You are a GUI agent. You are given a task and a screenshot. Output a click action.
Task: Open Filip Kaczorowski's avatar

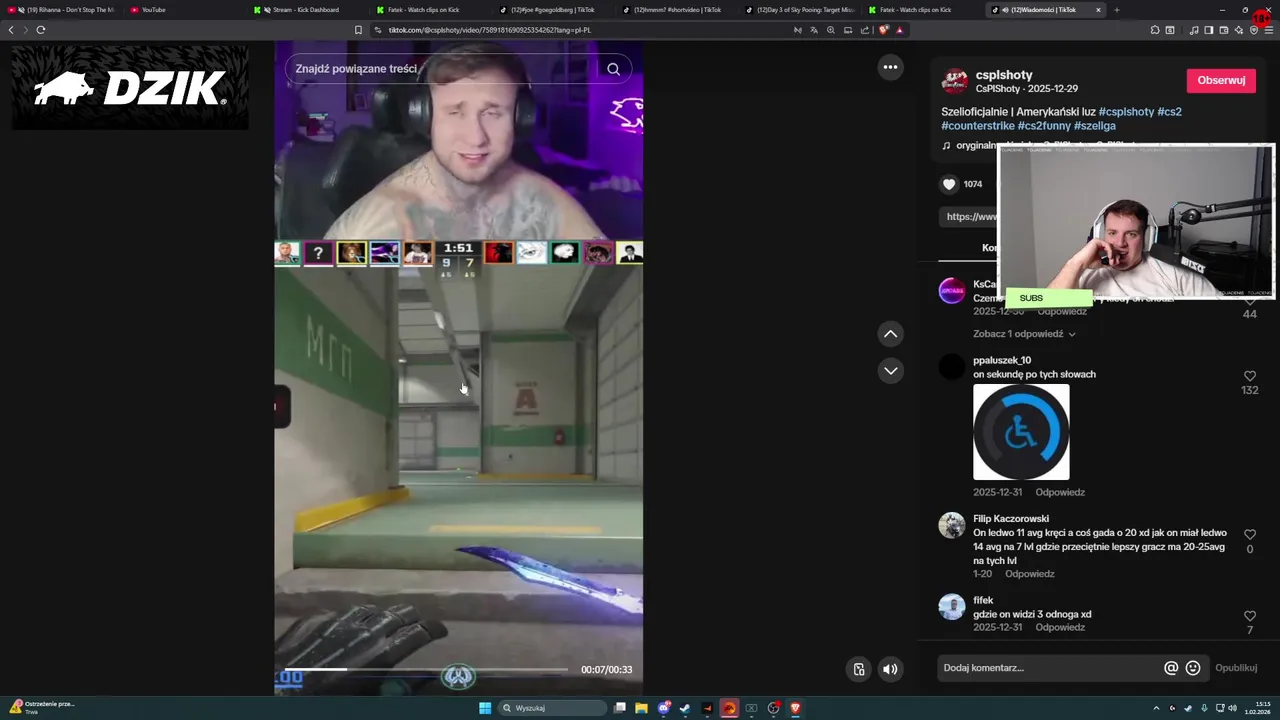(x=952, y=525)
